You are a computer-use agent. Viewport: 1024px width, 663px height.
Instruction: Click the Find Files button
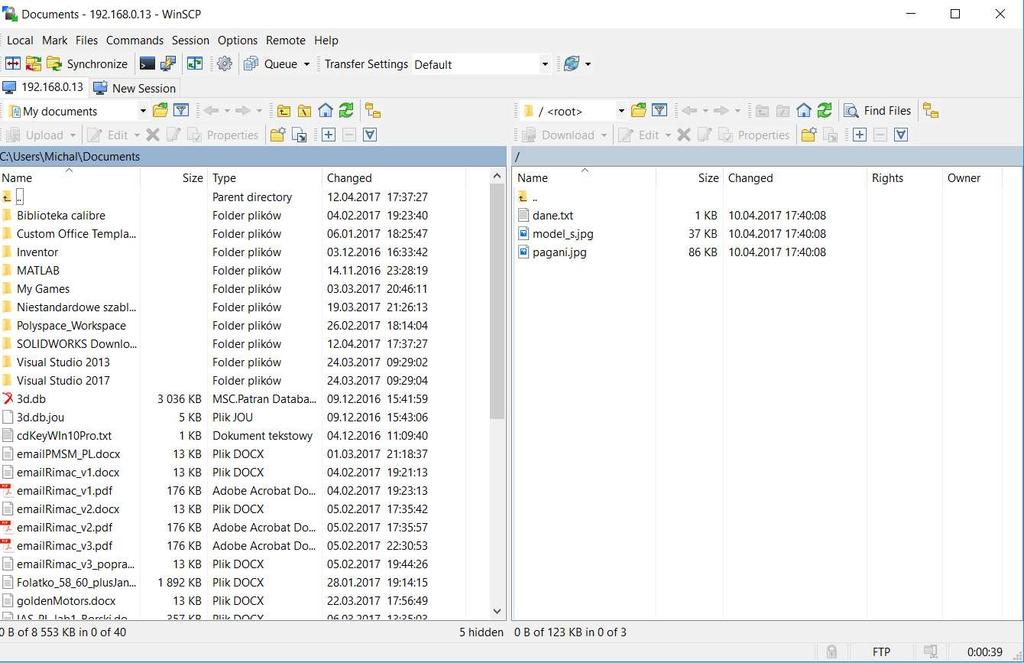click(x=877, y=110)
